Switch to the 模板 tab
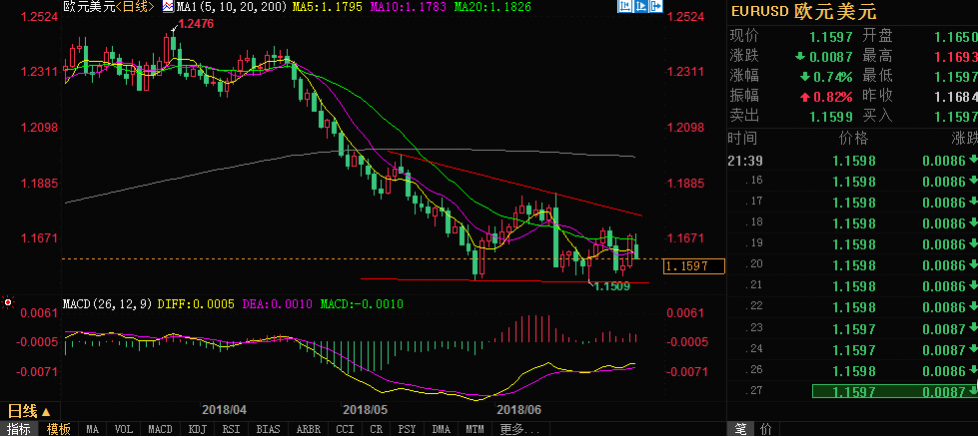 [x=58, y=429]
